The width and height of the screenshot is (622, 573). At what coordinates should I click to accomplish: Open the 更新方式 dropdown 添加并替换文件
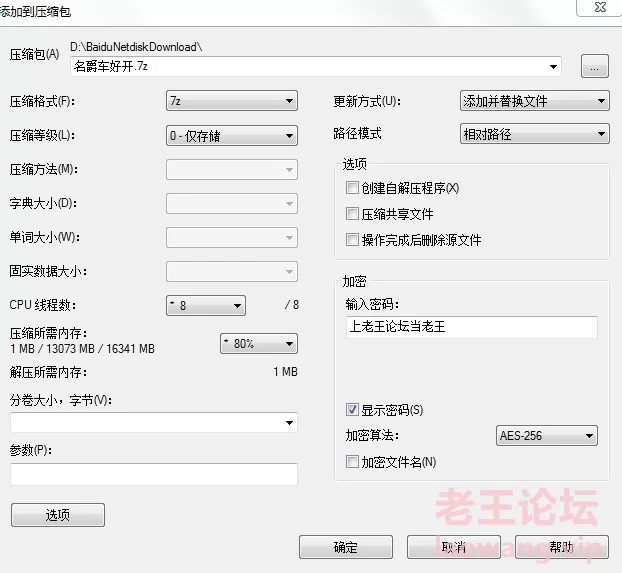(534, 101)
